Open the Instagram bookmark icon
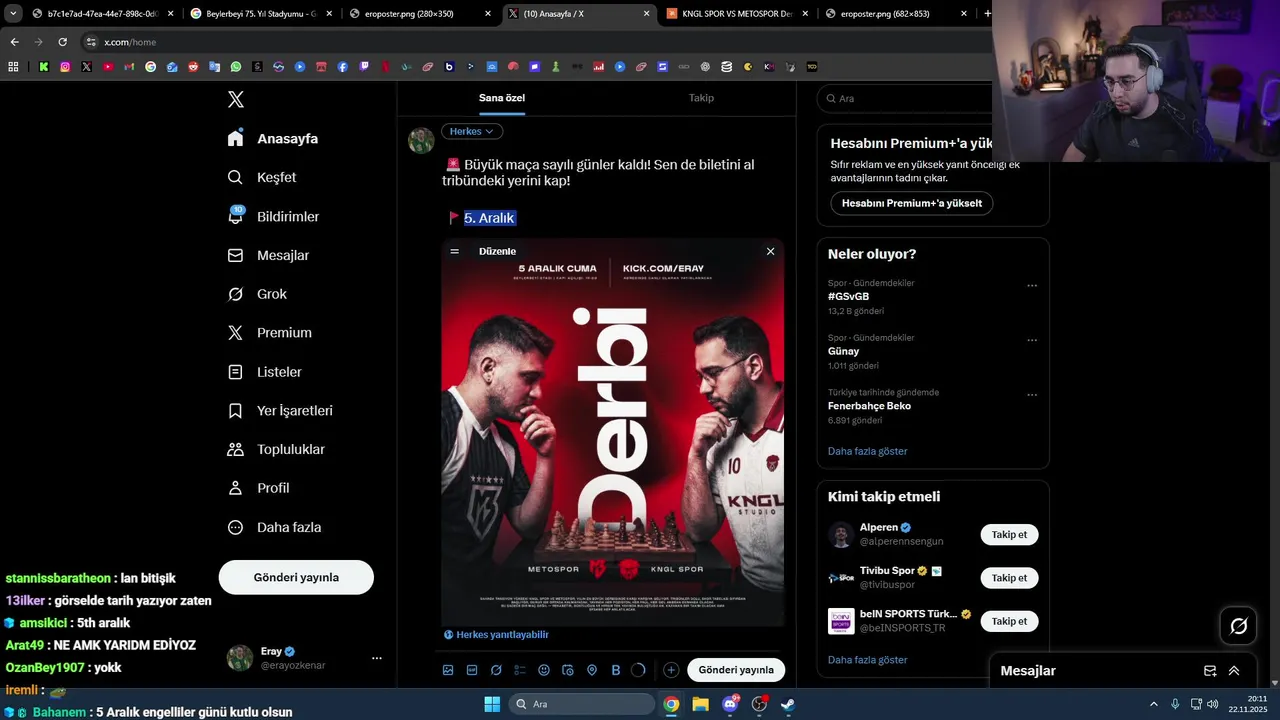This screenshot has height=720, width=1280. pyautogui.click(x=65, y=67)
